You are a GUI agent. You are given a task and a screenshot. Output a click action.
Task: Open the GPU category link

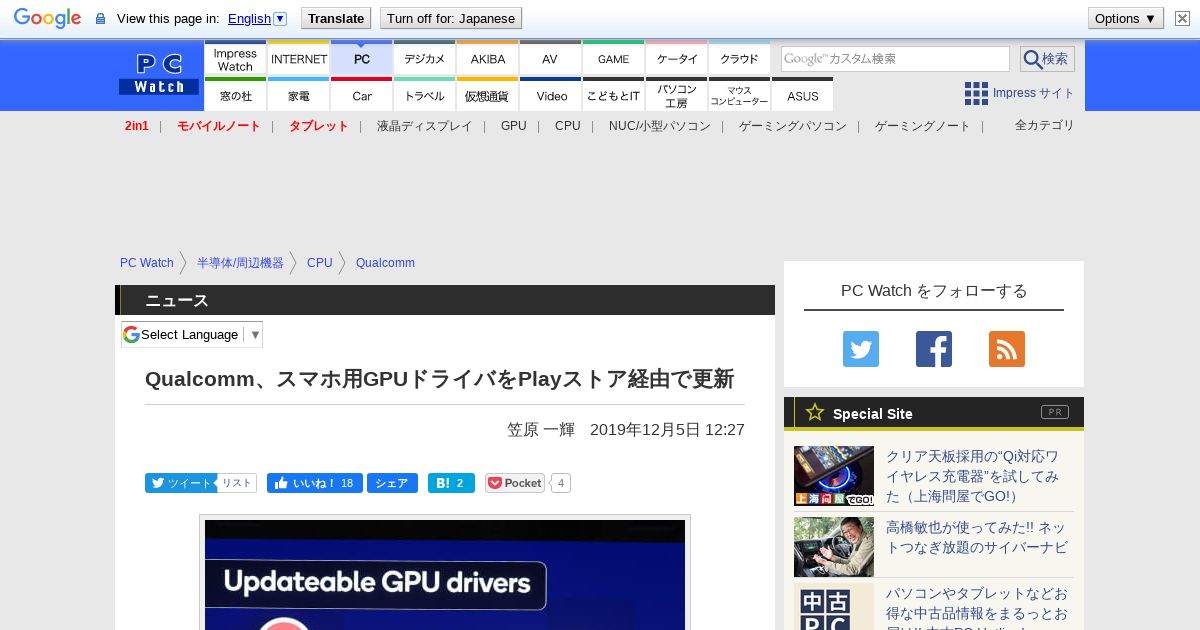tap(514, 126)
